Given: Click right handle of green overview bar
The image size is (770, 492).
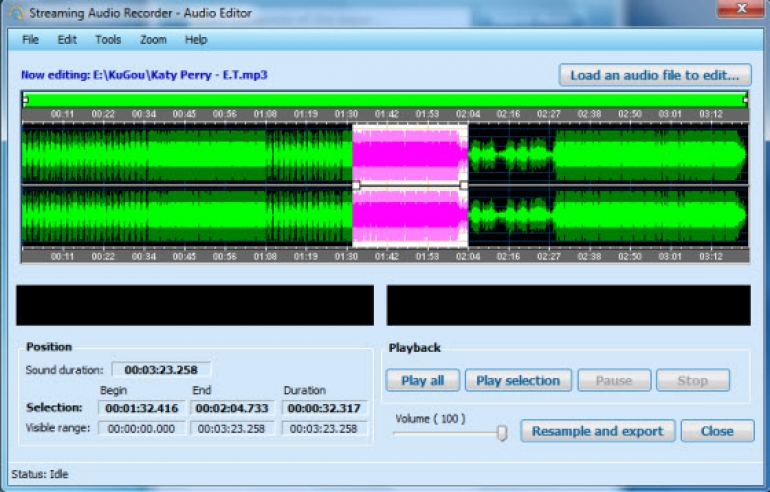Looking at the screenshot, I should [745, 100].
